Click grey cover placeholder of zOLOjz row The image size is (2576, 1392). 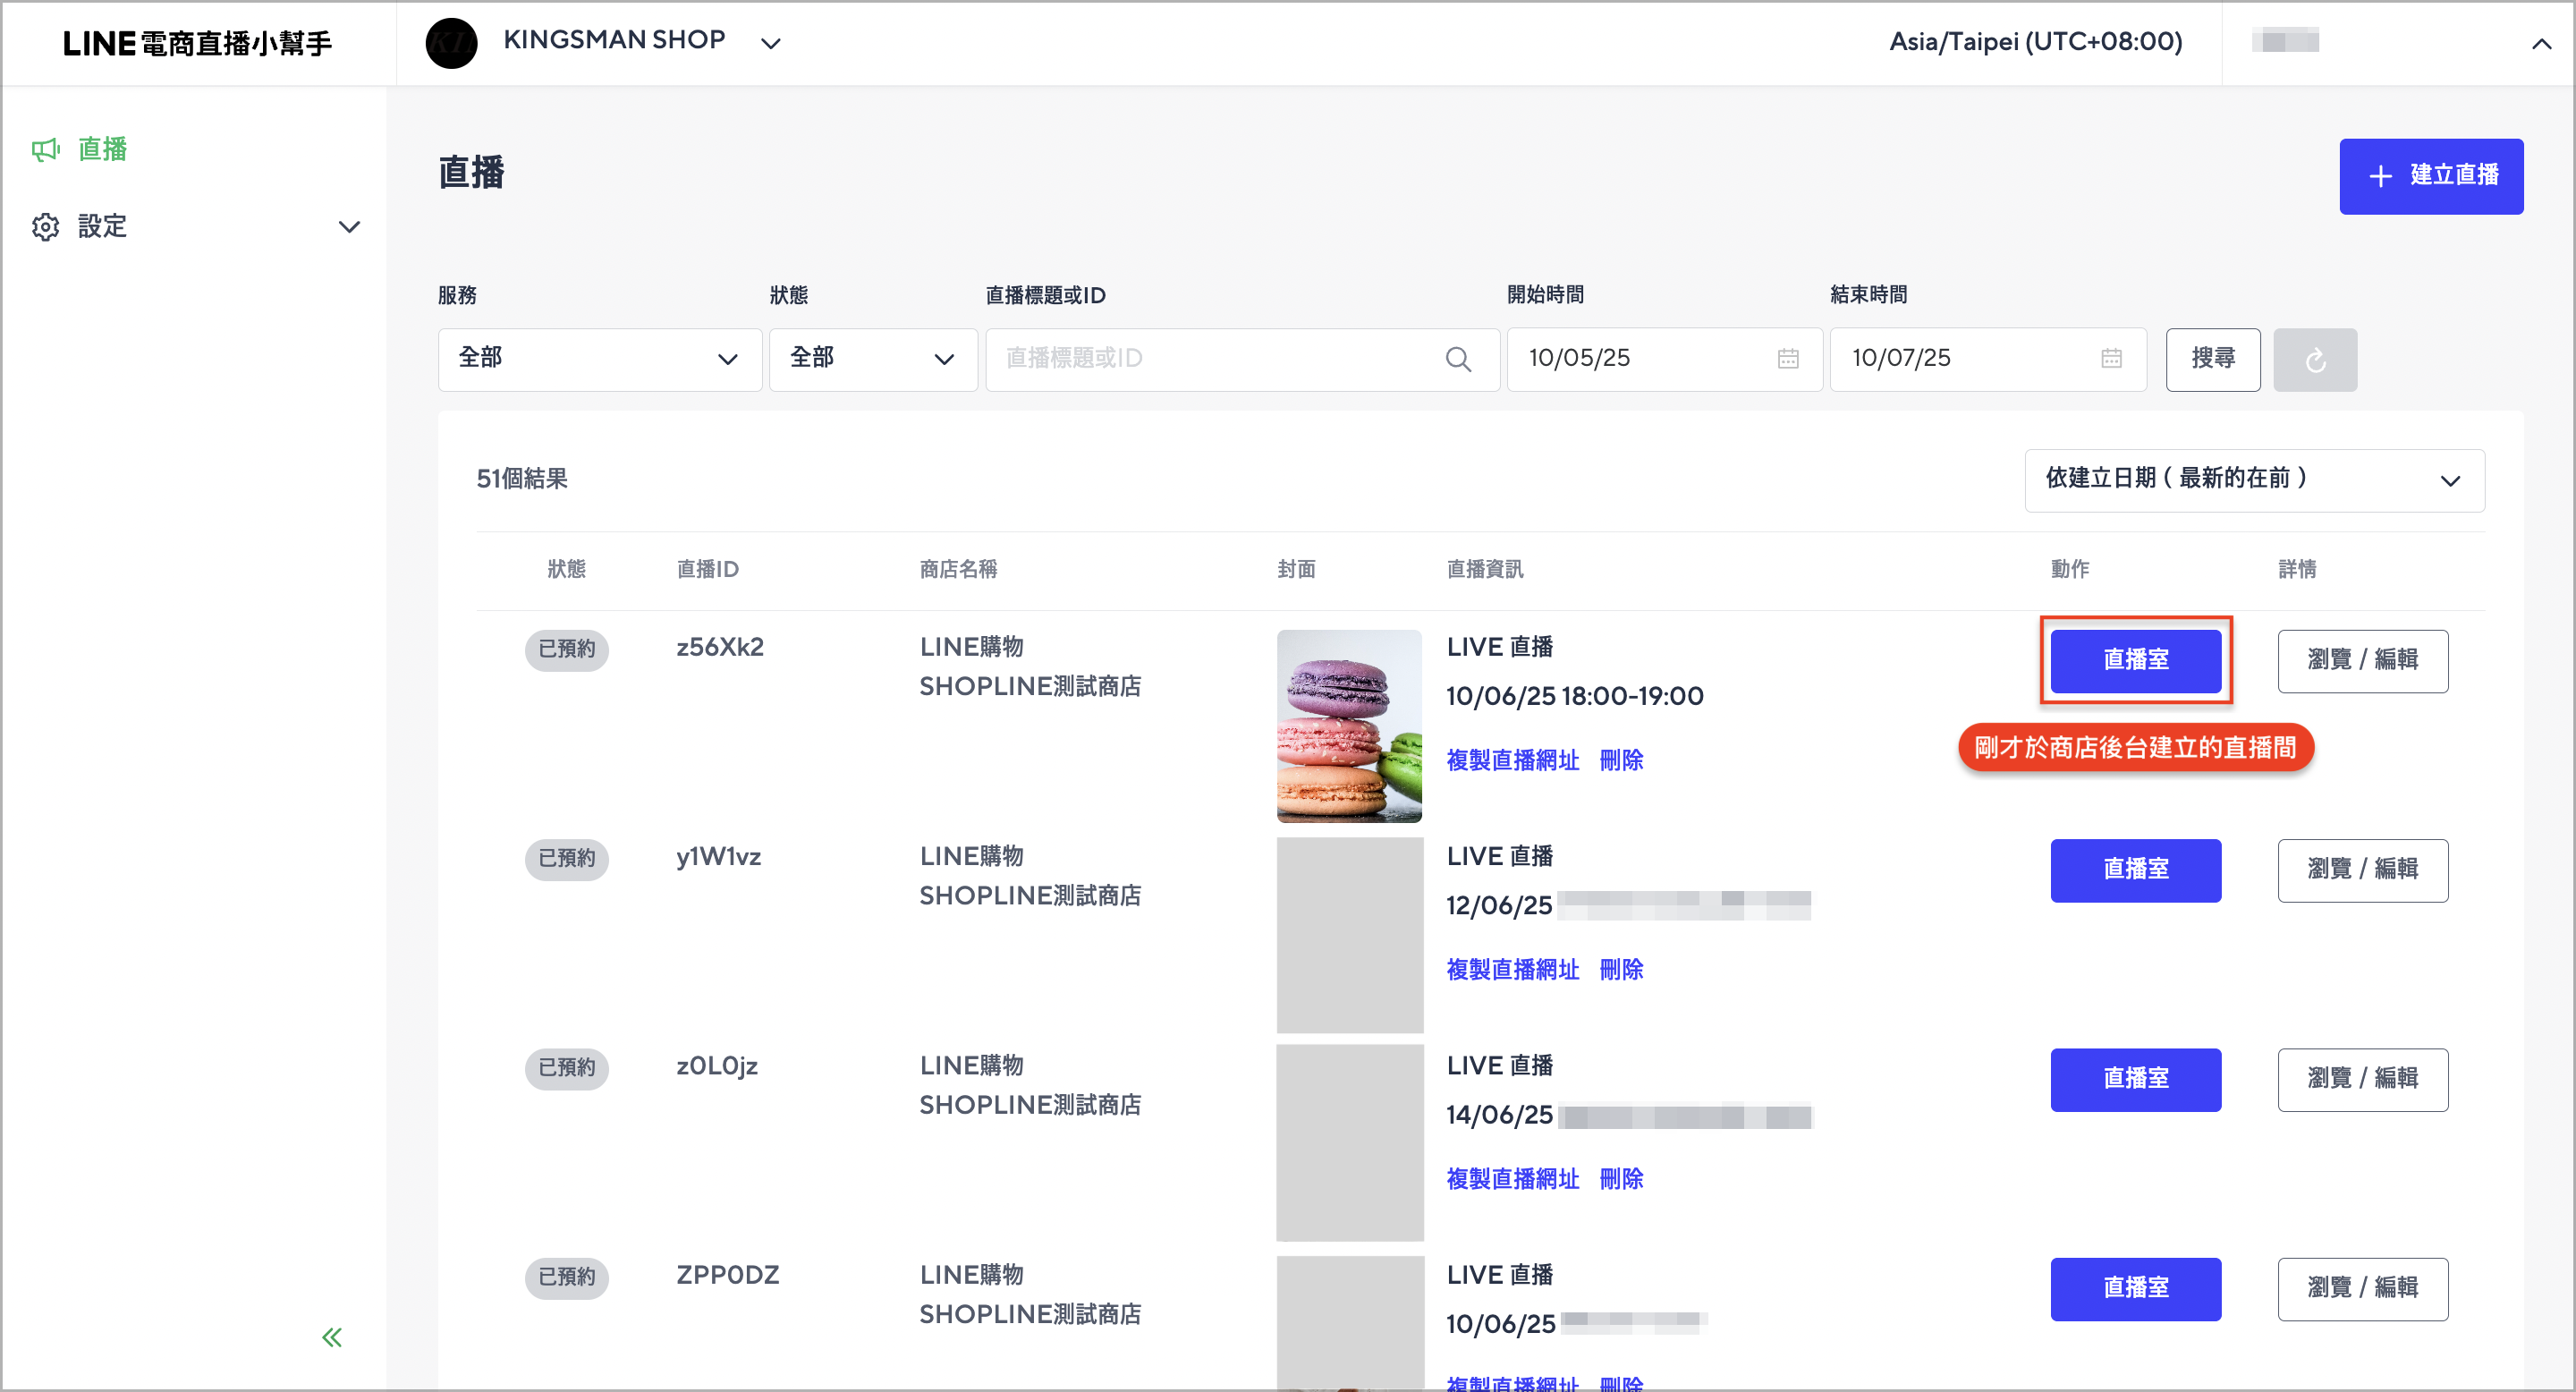point(1349,1143)
